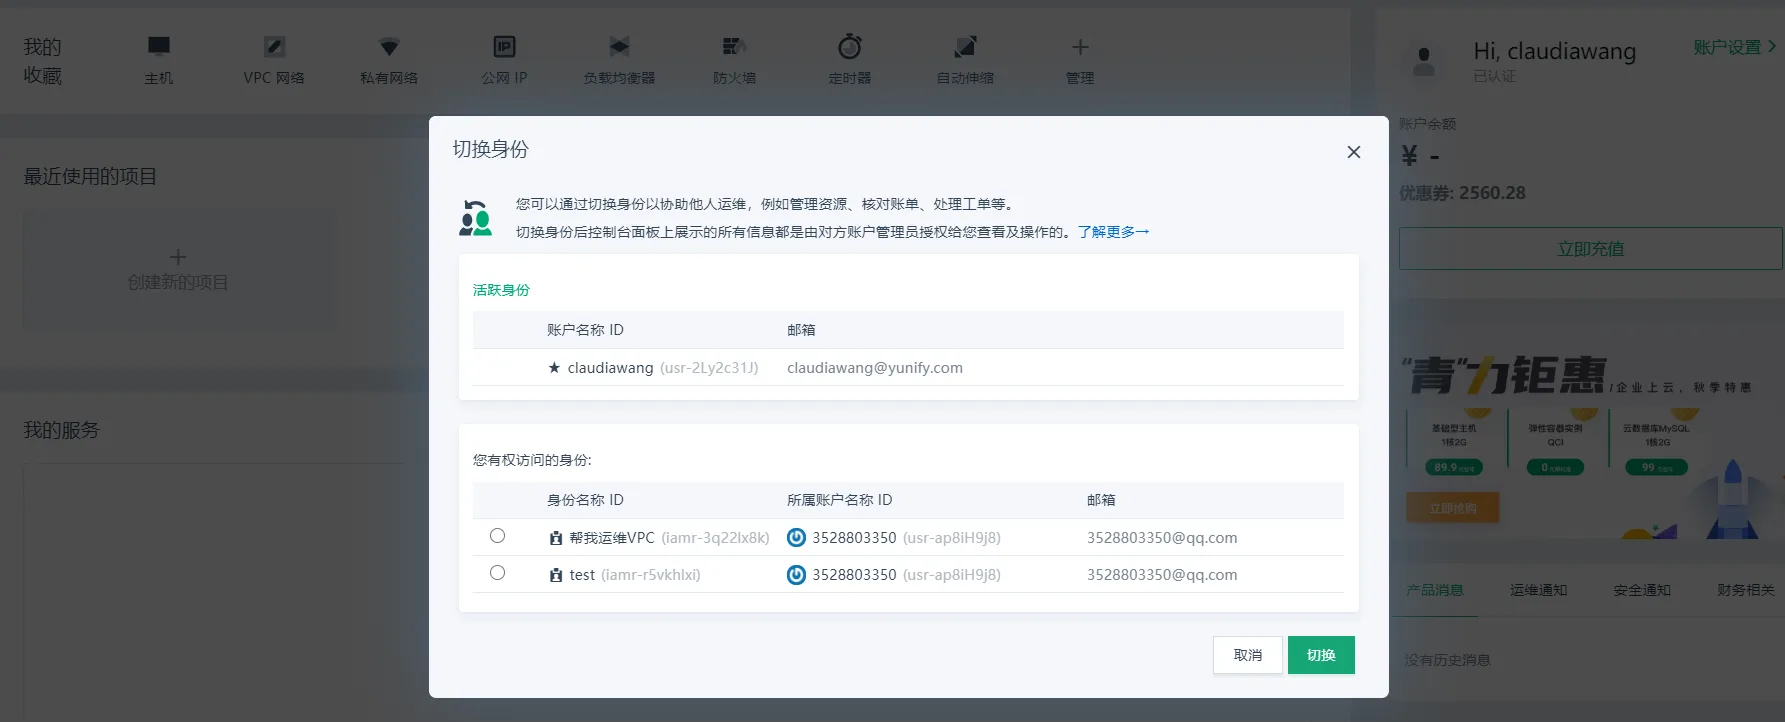This screenshot has width=1785, height=722.
Task: Close the 切换身份 dialog with X
Action: 1353,152
